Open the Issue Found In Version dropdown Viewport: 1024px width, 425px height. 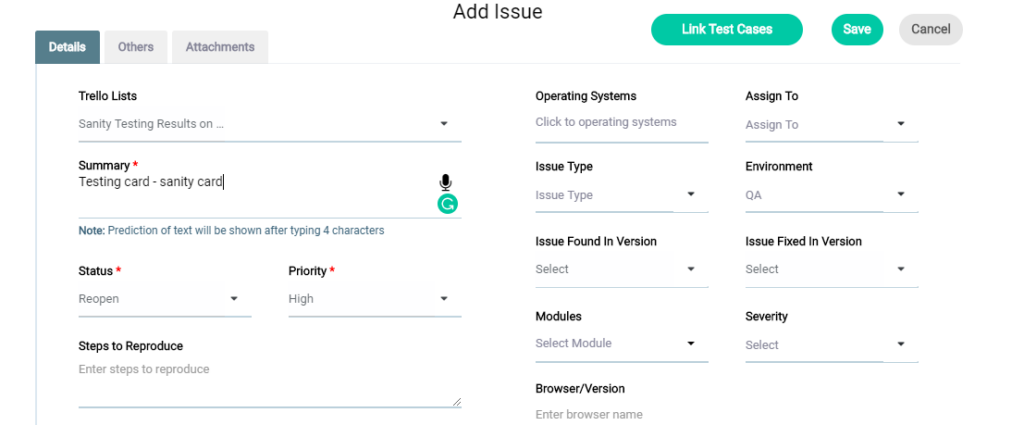click(x=690, y=269)
